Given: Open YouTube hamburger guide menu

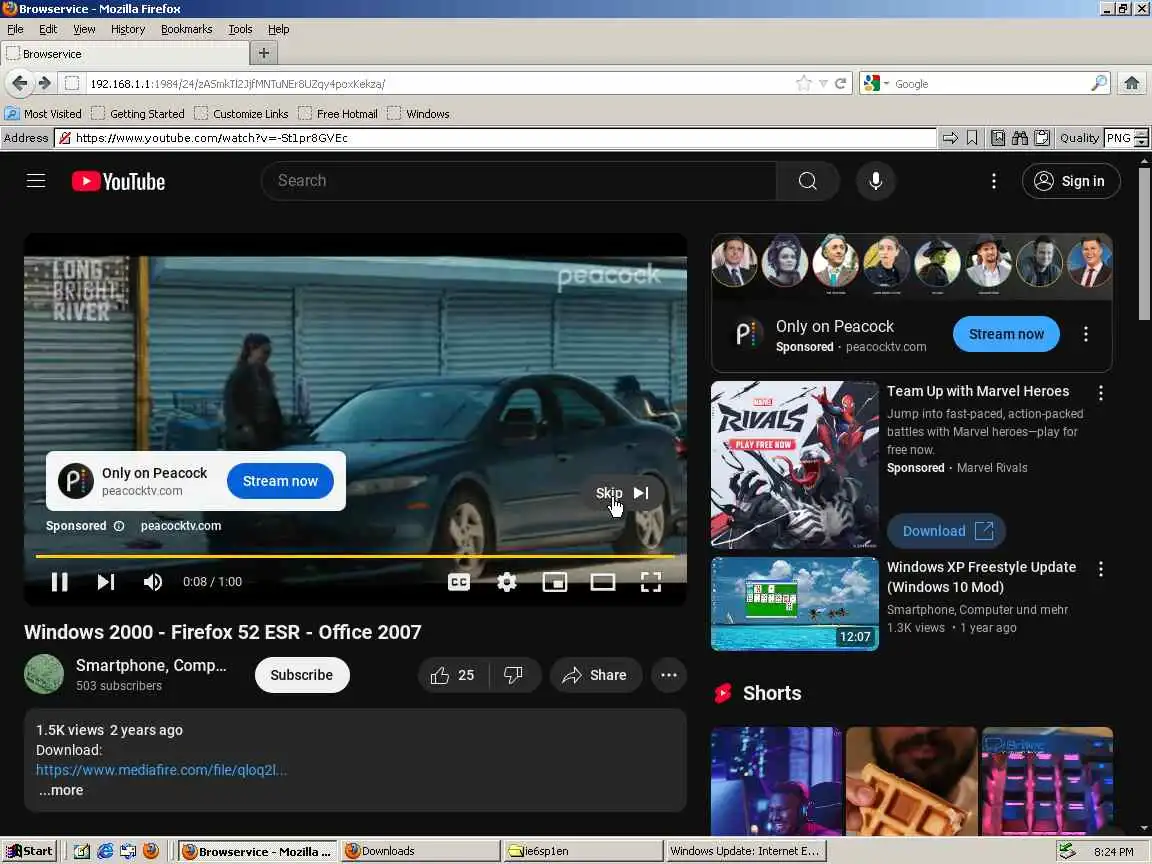Looking at the screenshot, I should coord(36,181).
